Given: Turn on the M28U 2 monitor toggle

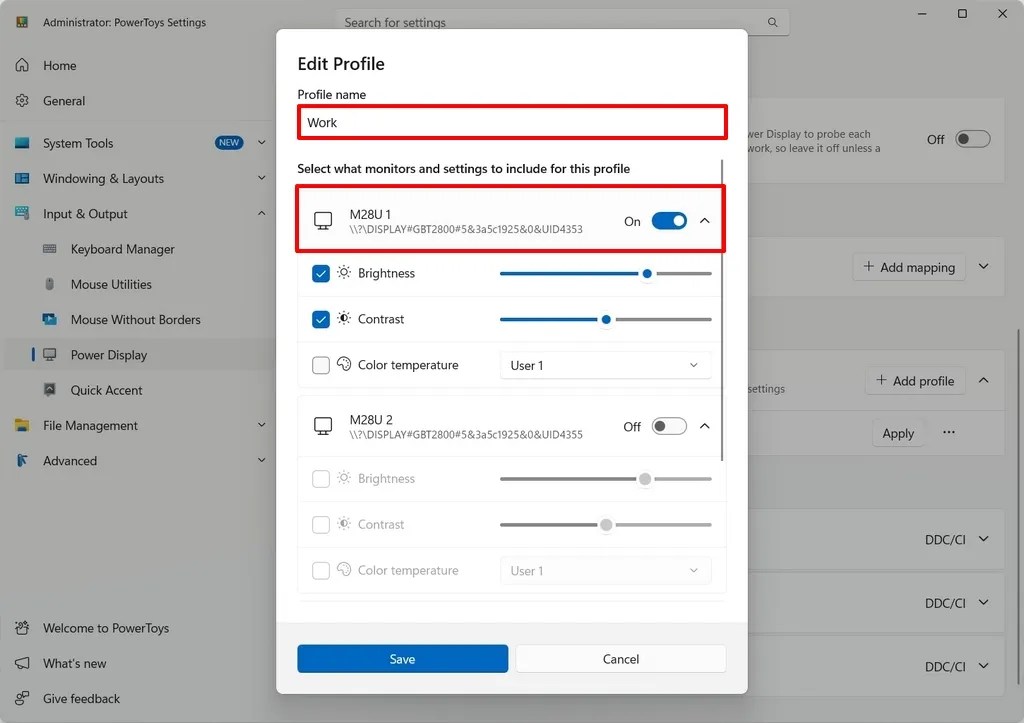Looking at the screenshot, I should (669, 426).
